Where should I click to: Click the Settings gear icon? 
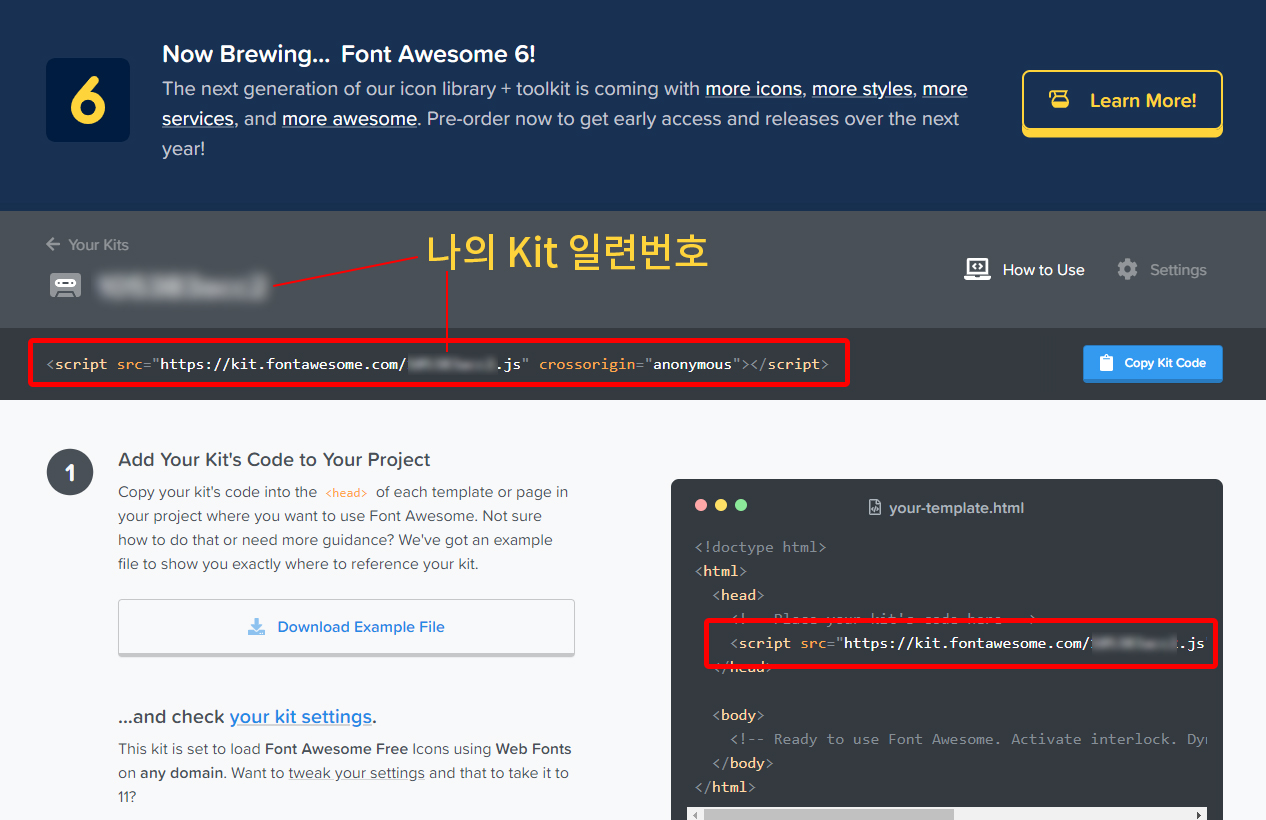pos(1128,270)
